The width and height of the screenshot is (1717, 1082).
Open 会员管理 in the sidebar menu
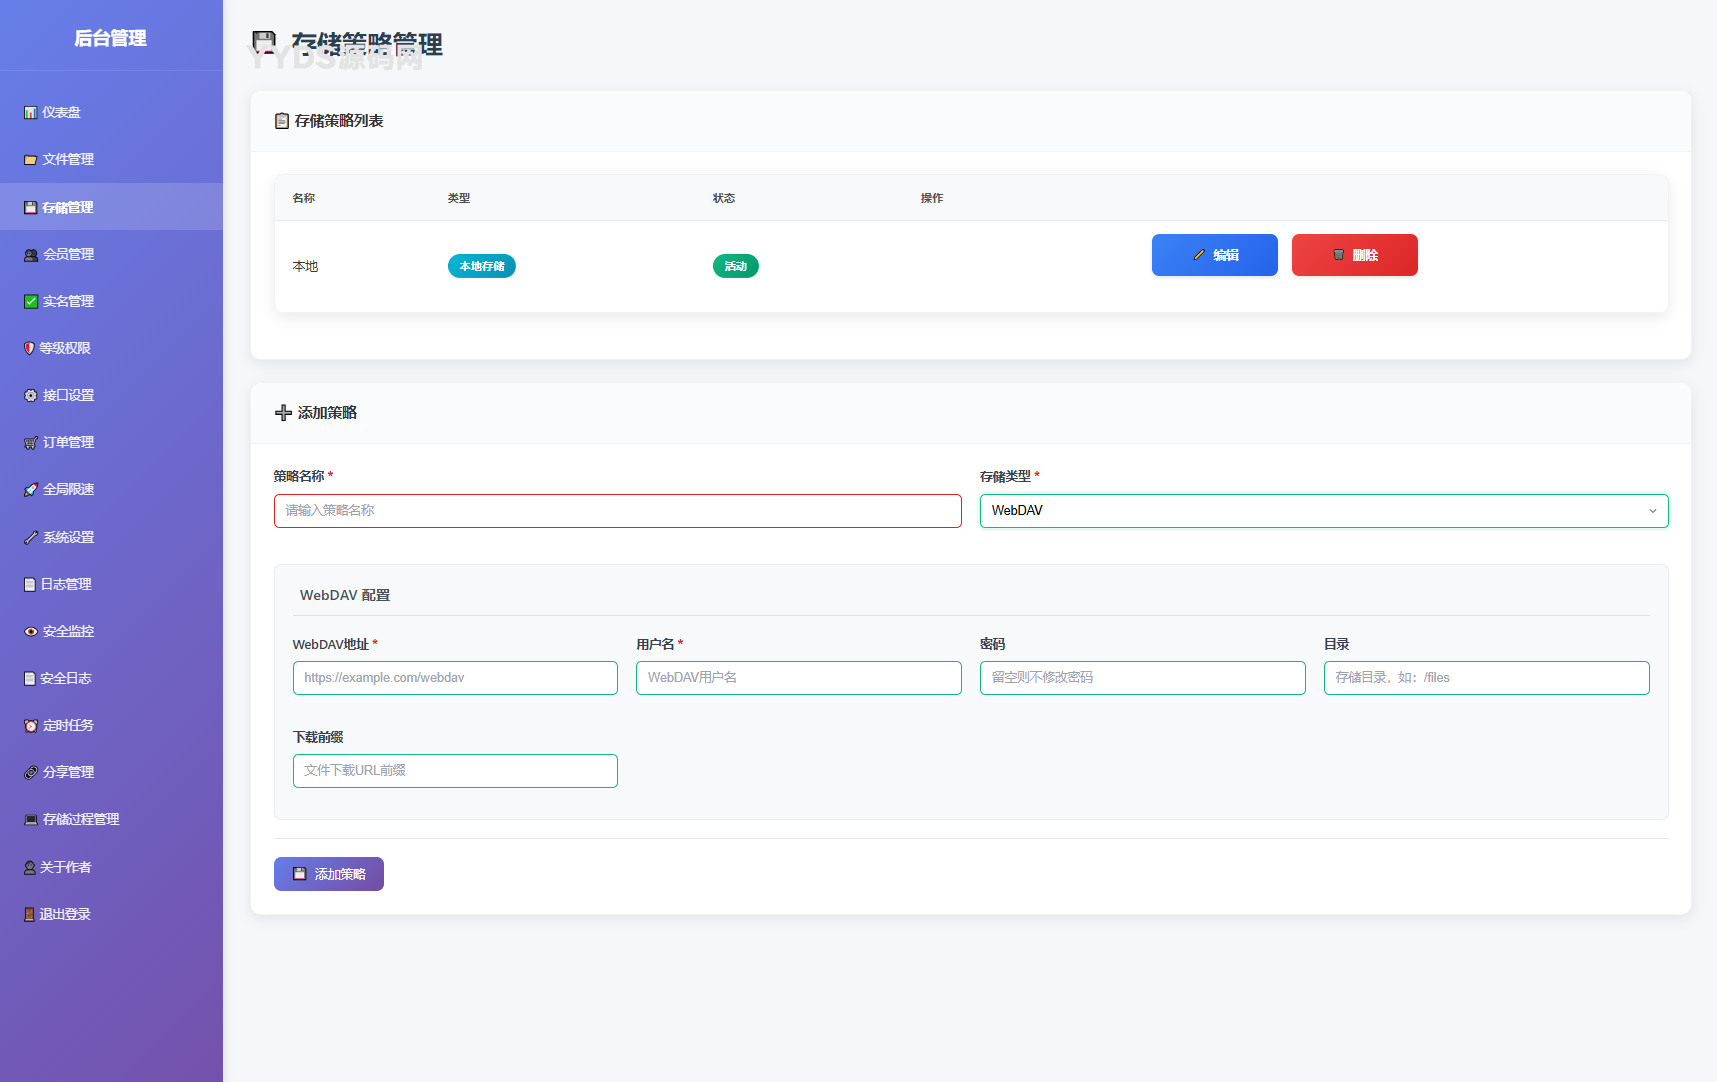pos(68,254)
